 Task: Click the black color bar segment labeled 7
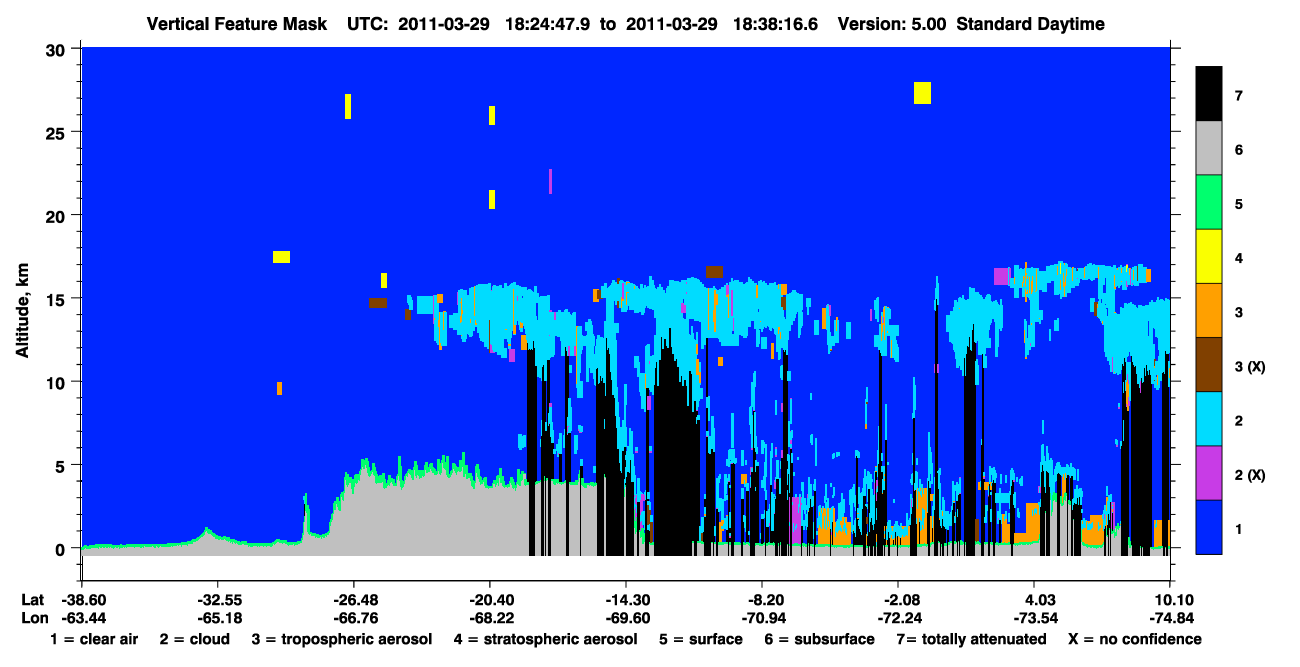pyautogui.click(x=1209, y=94)
